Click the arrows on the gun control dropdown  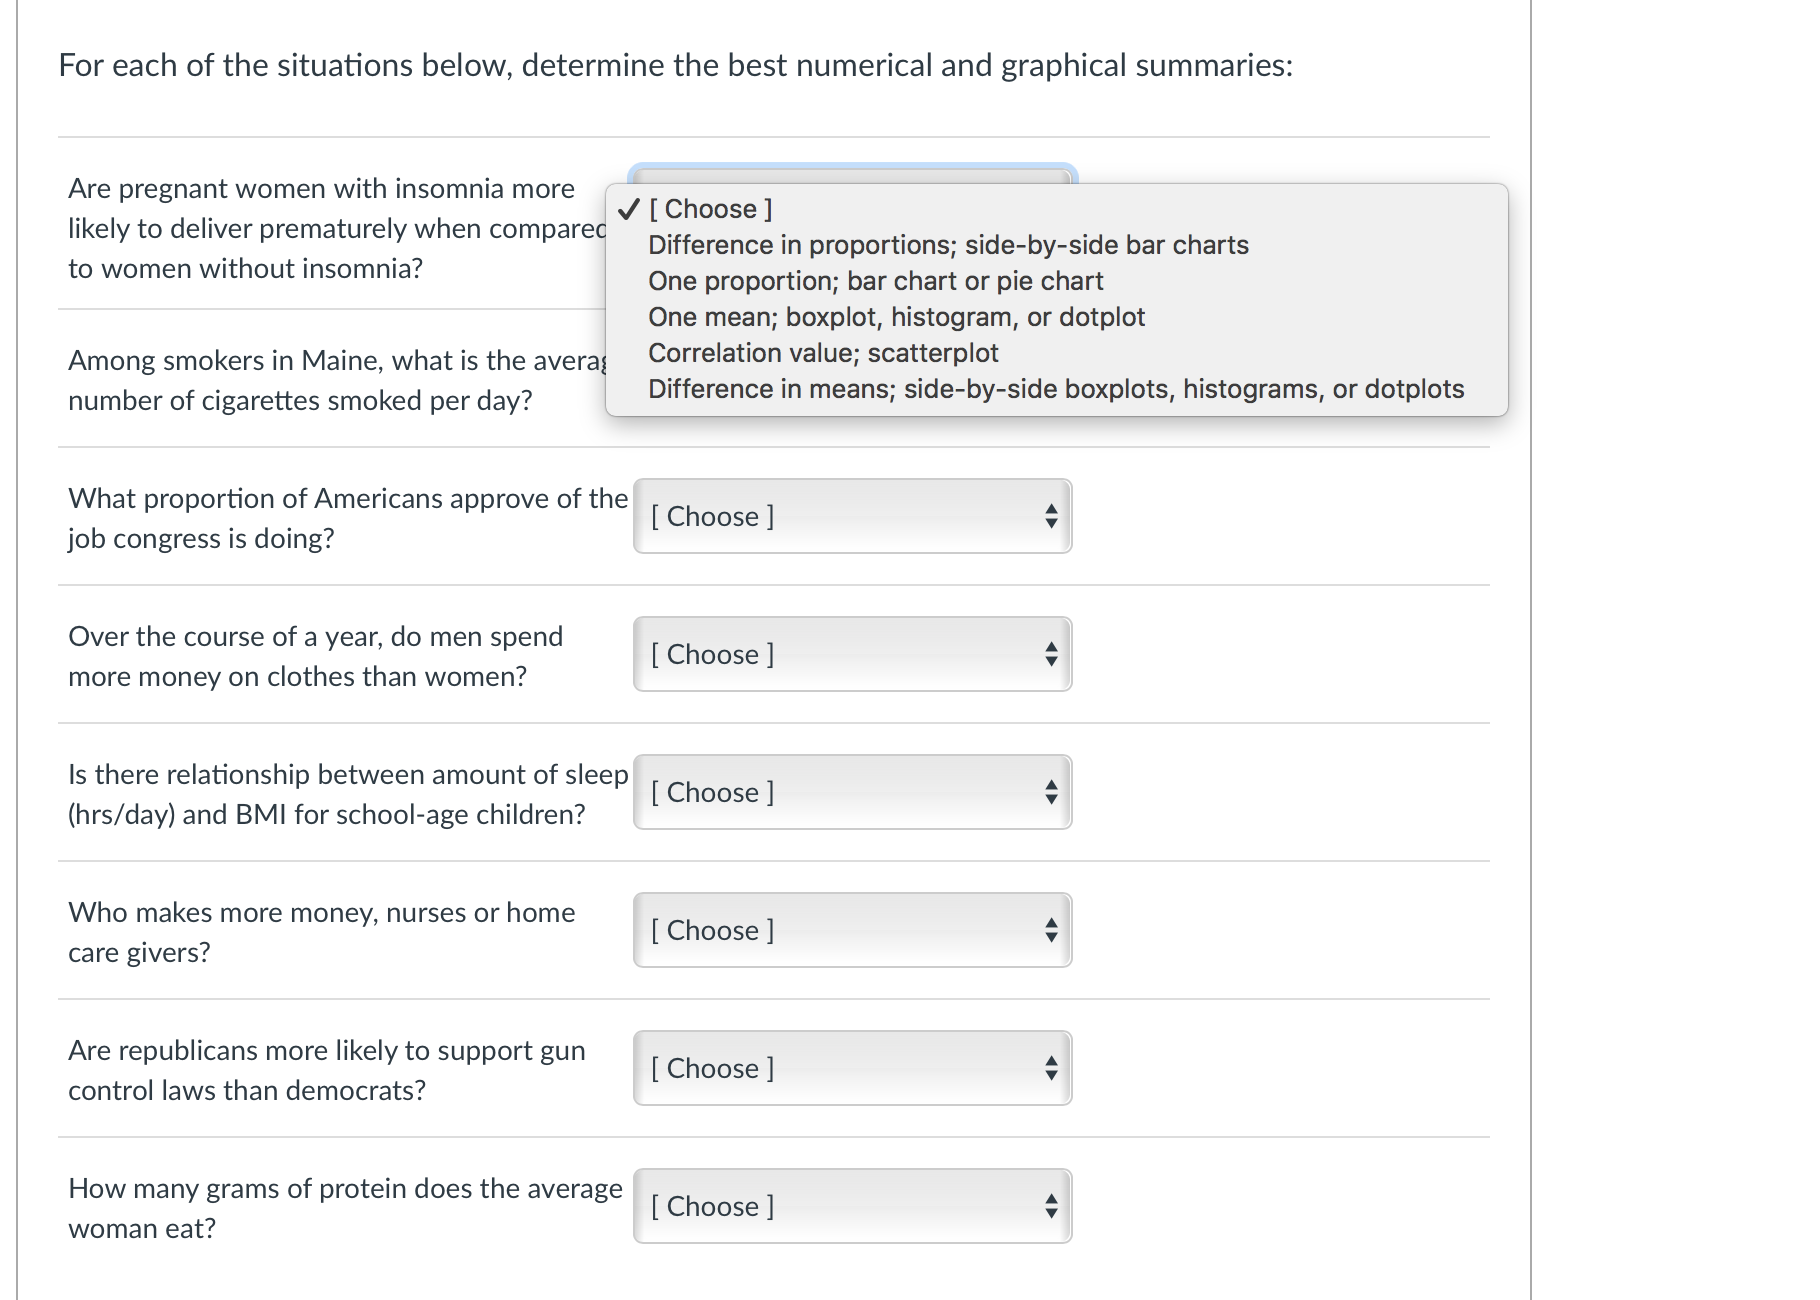coord(1051,1068)
